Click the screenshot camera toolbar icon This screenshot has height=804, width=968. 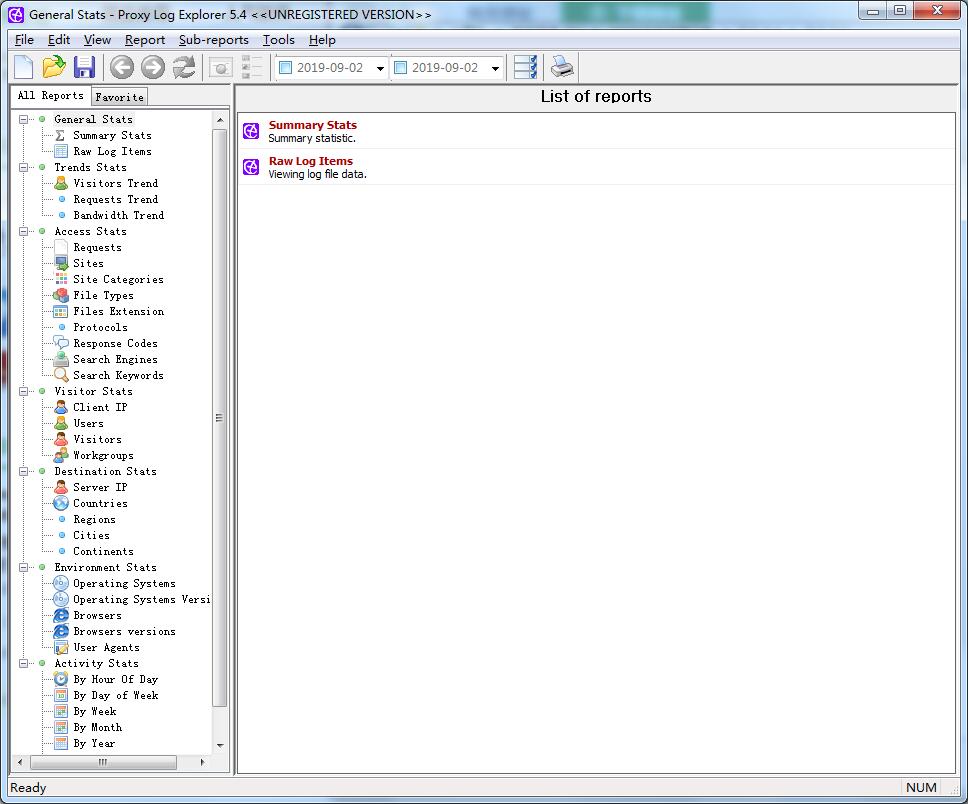(x=220, y=67)
